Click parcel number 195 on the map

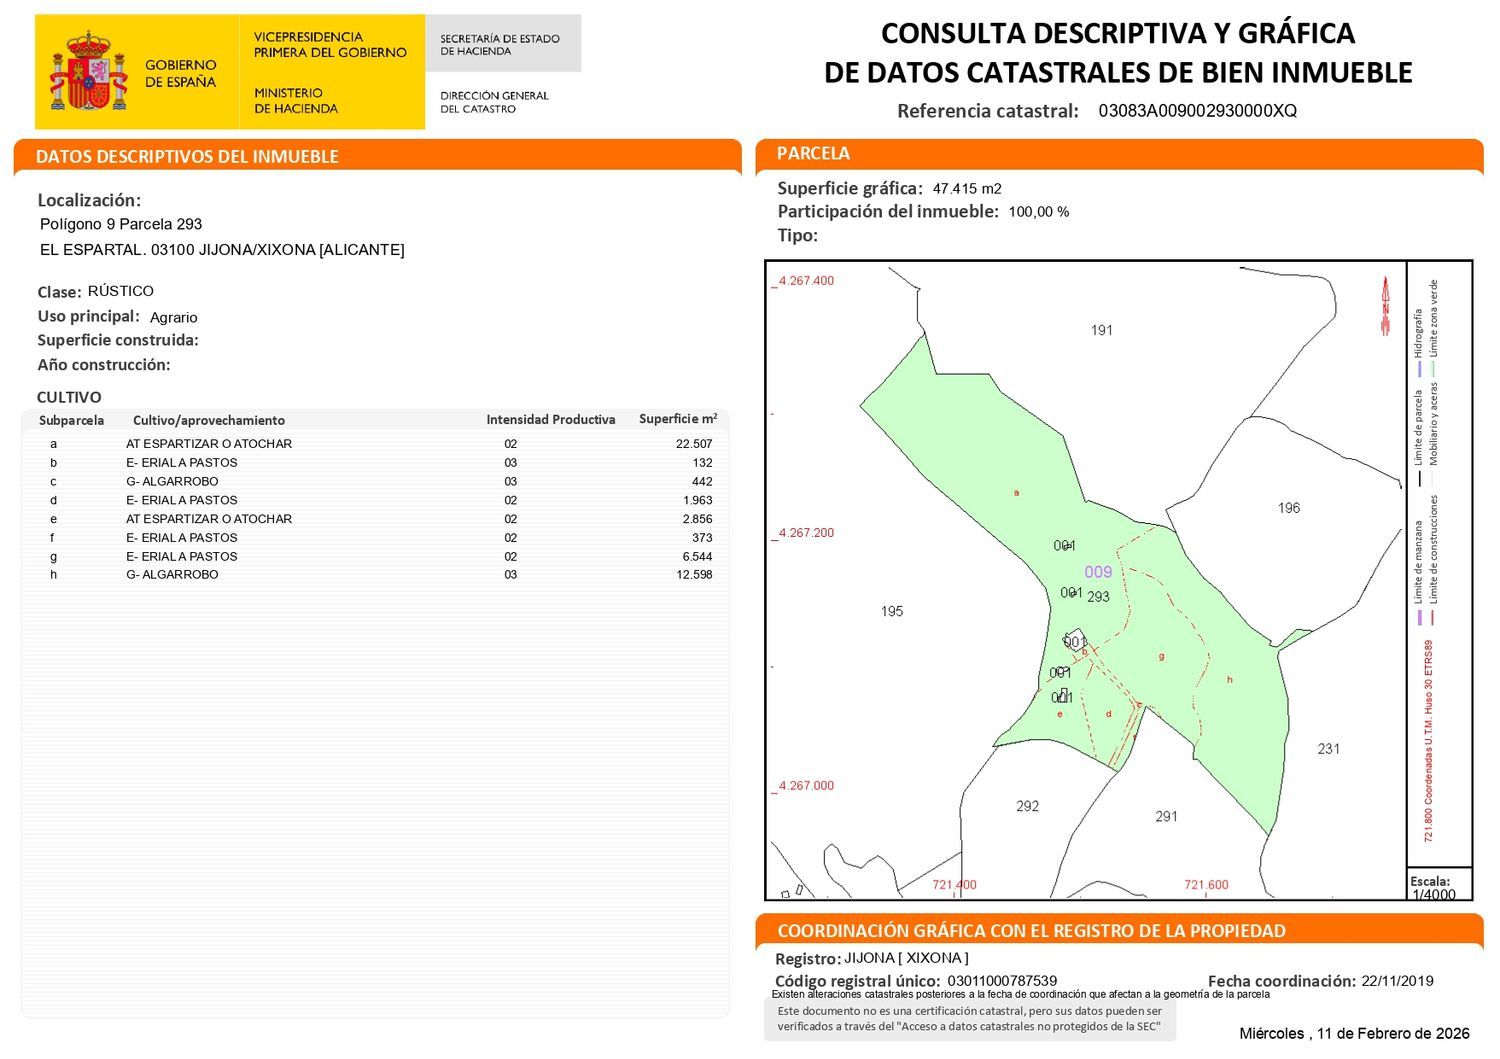(x=892, y=611)
